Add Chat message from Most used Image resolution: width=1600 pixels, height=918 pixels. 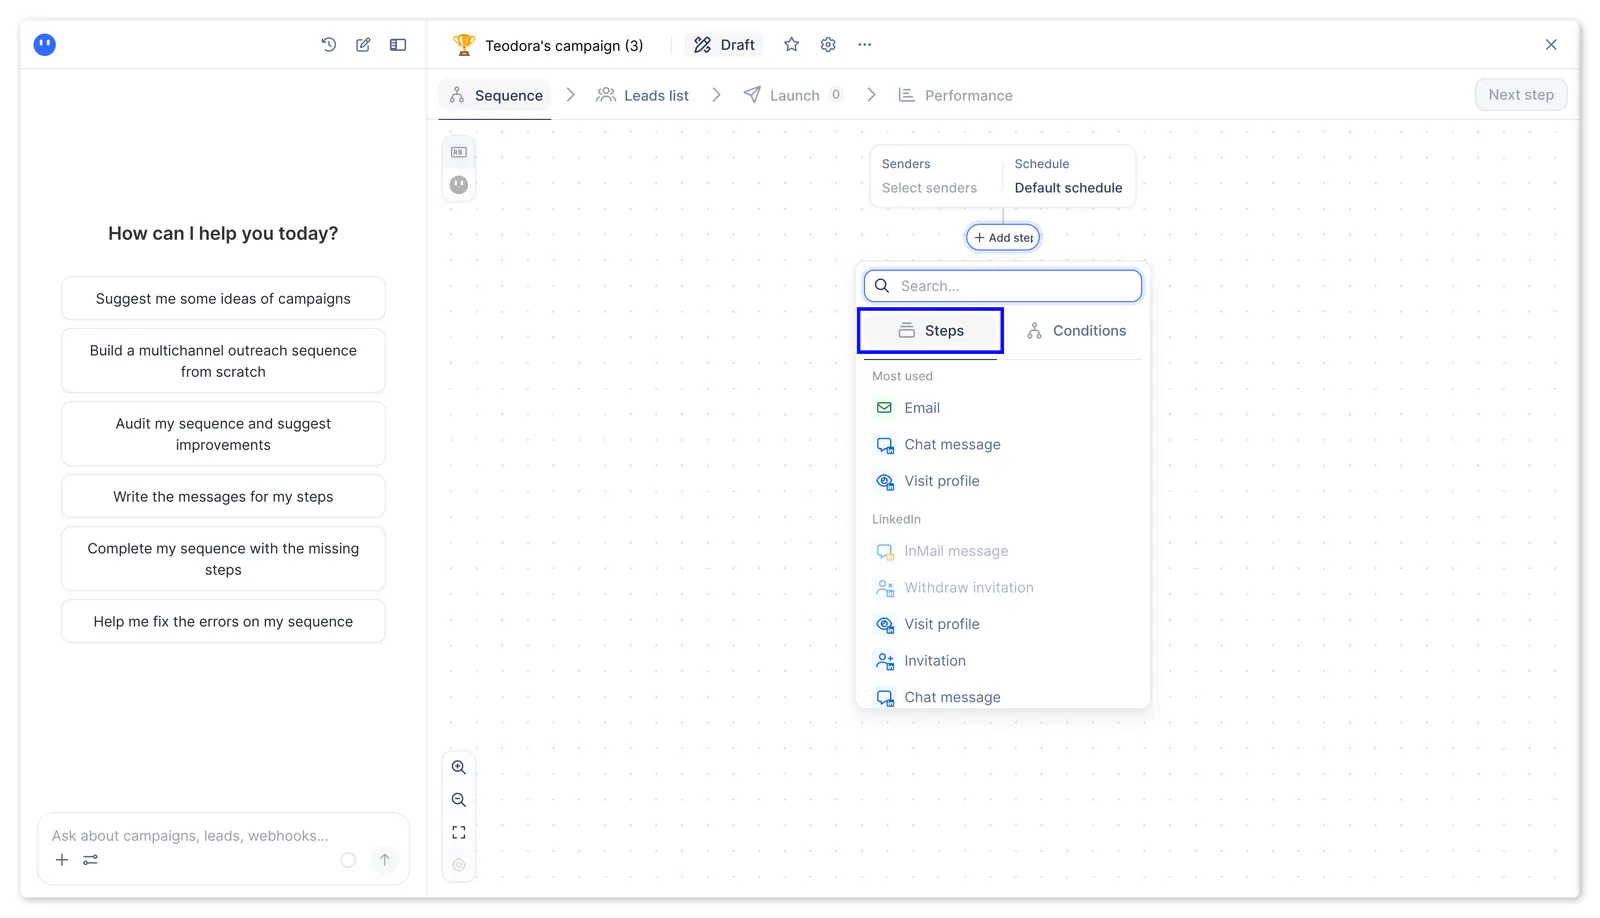click(1003, 445)
